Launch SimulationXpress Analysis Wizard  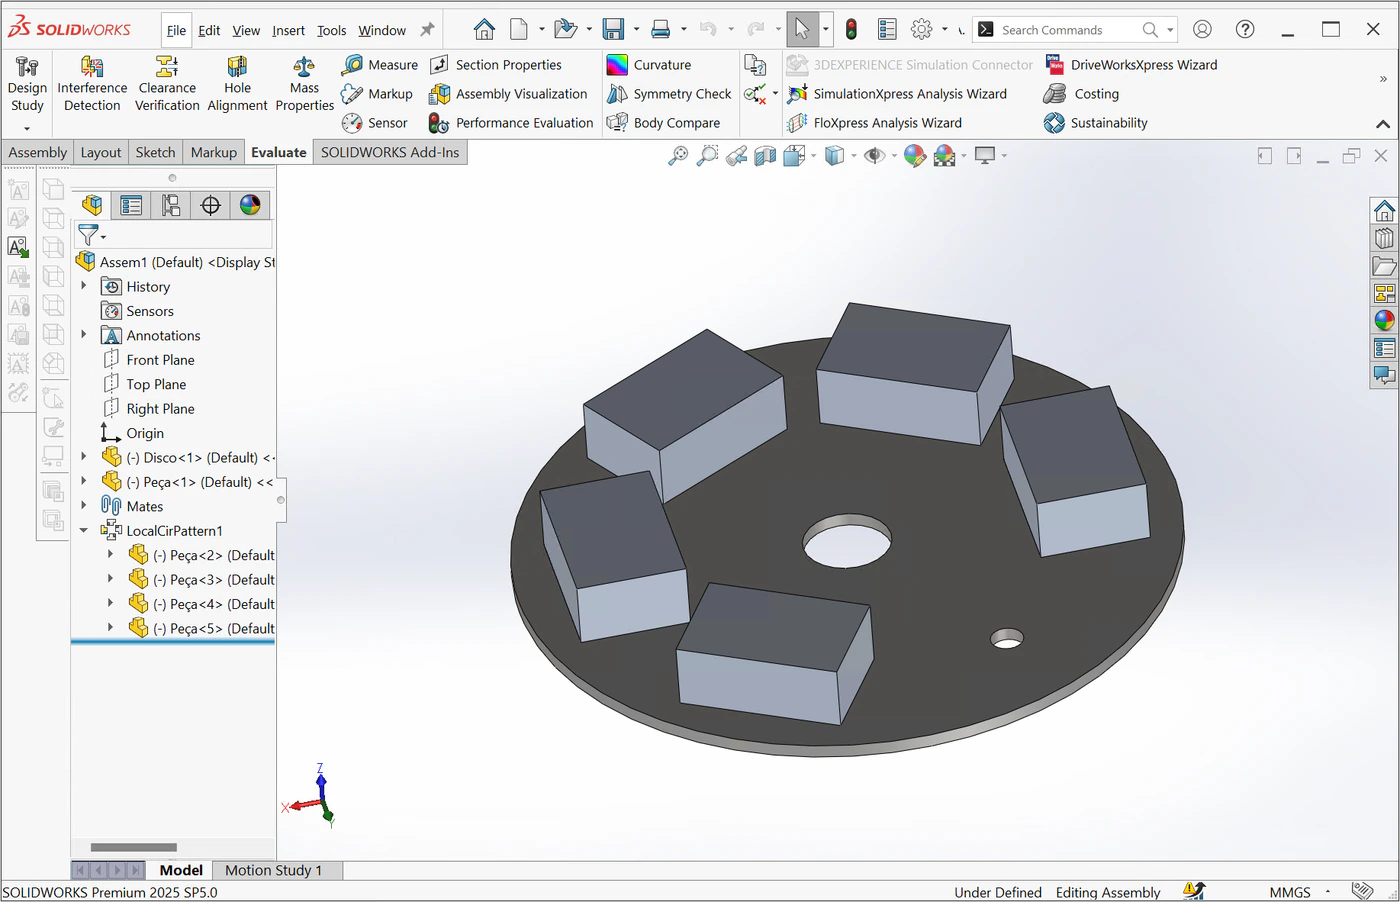(x=897, y=94)
